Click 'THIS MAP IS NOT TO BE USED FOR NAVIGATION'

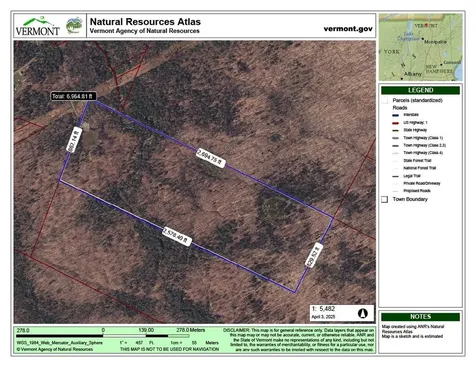(x=169, y=349)
